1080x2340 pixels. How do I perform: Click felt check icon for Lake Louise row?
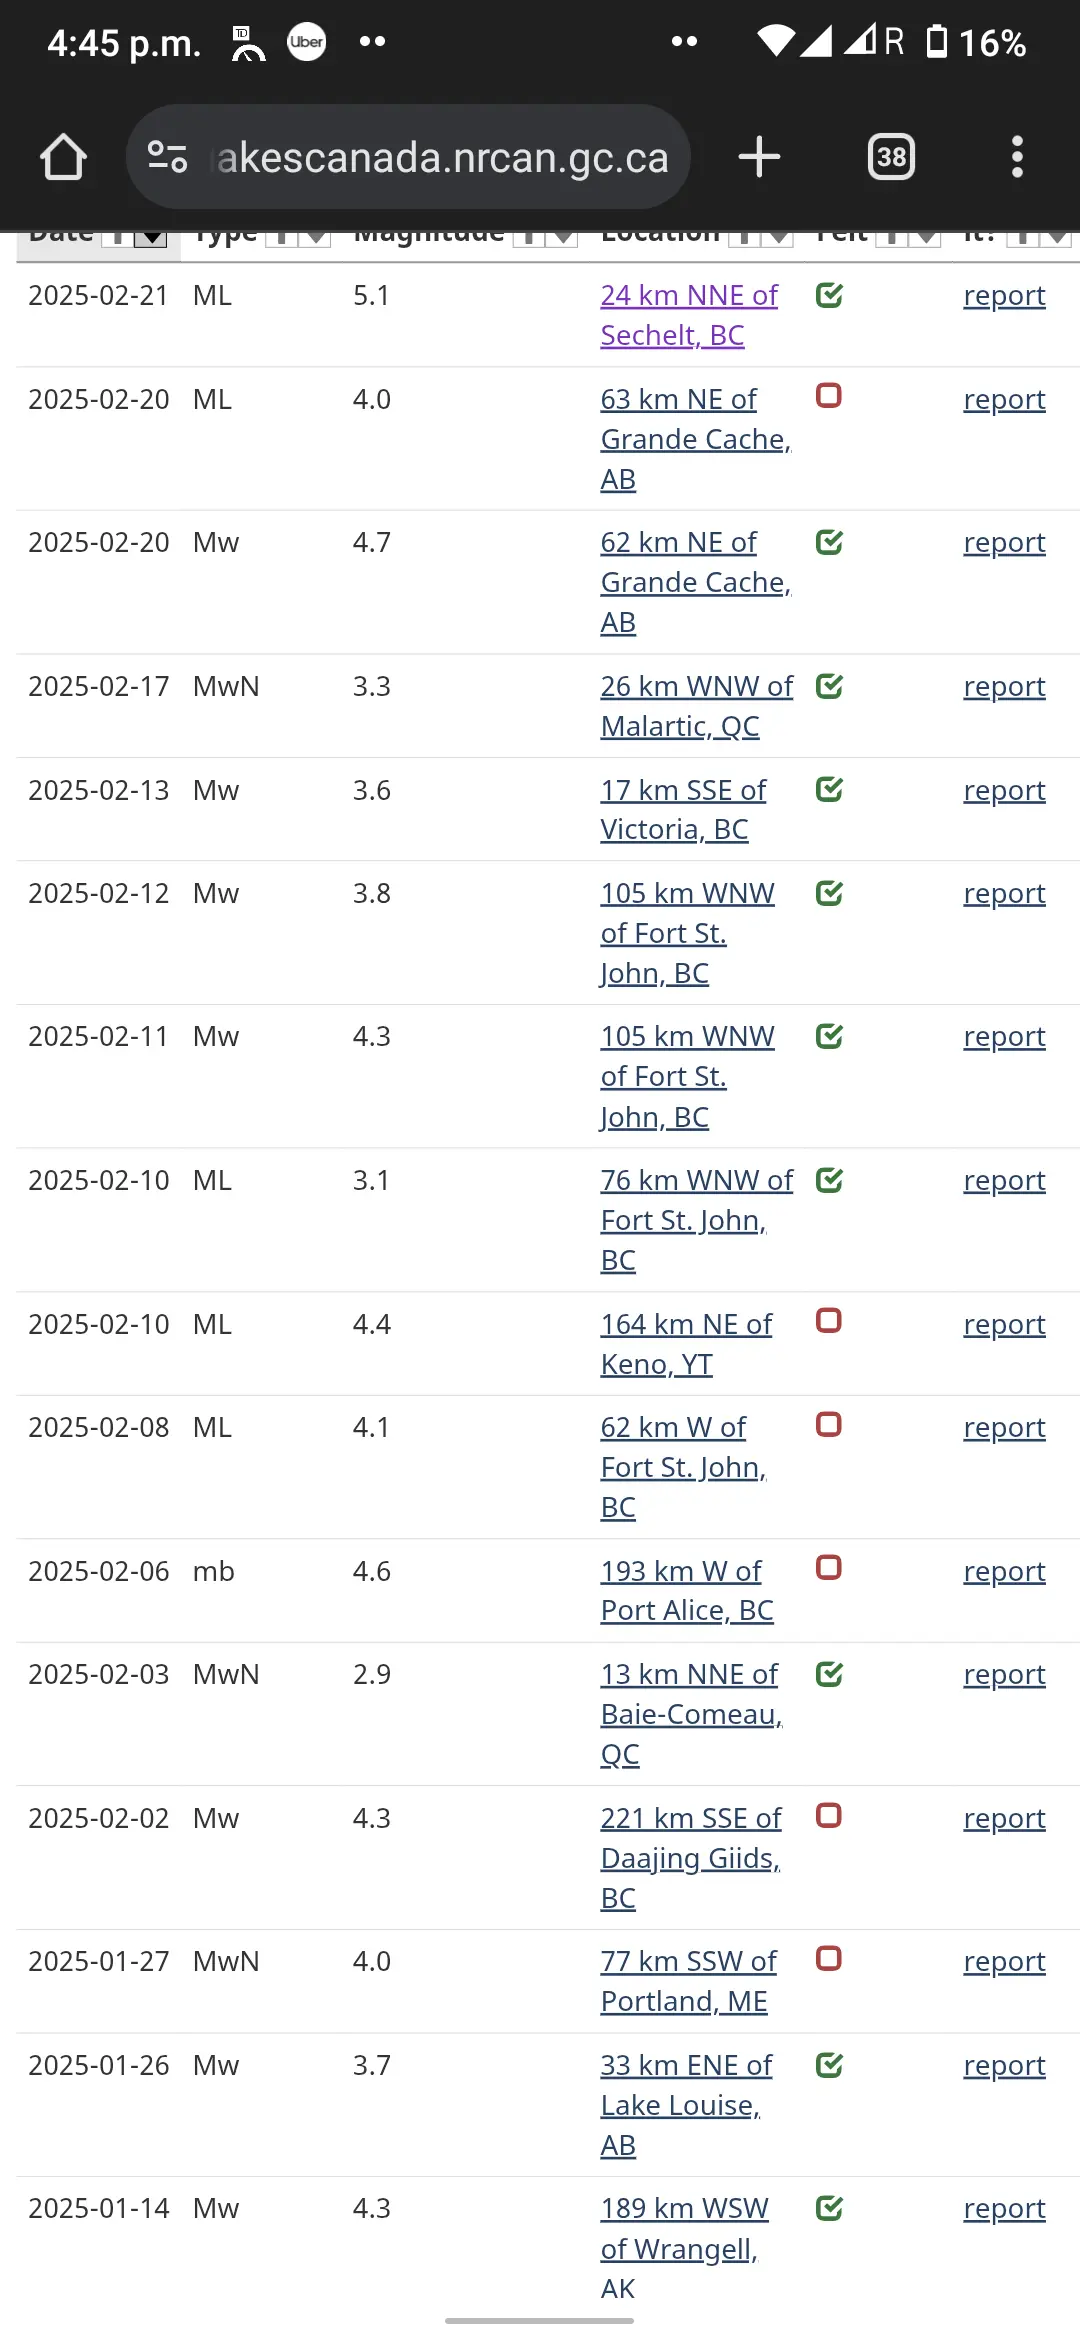point(829,2065)
